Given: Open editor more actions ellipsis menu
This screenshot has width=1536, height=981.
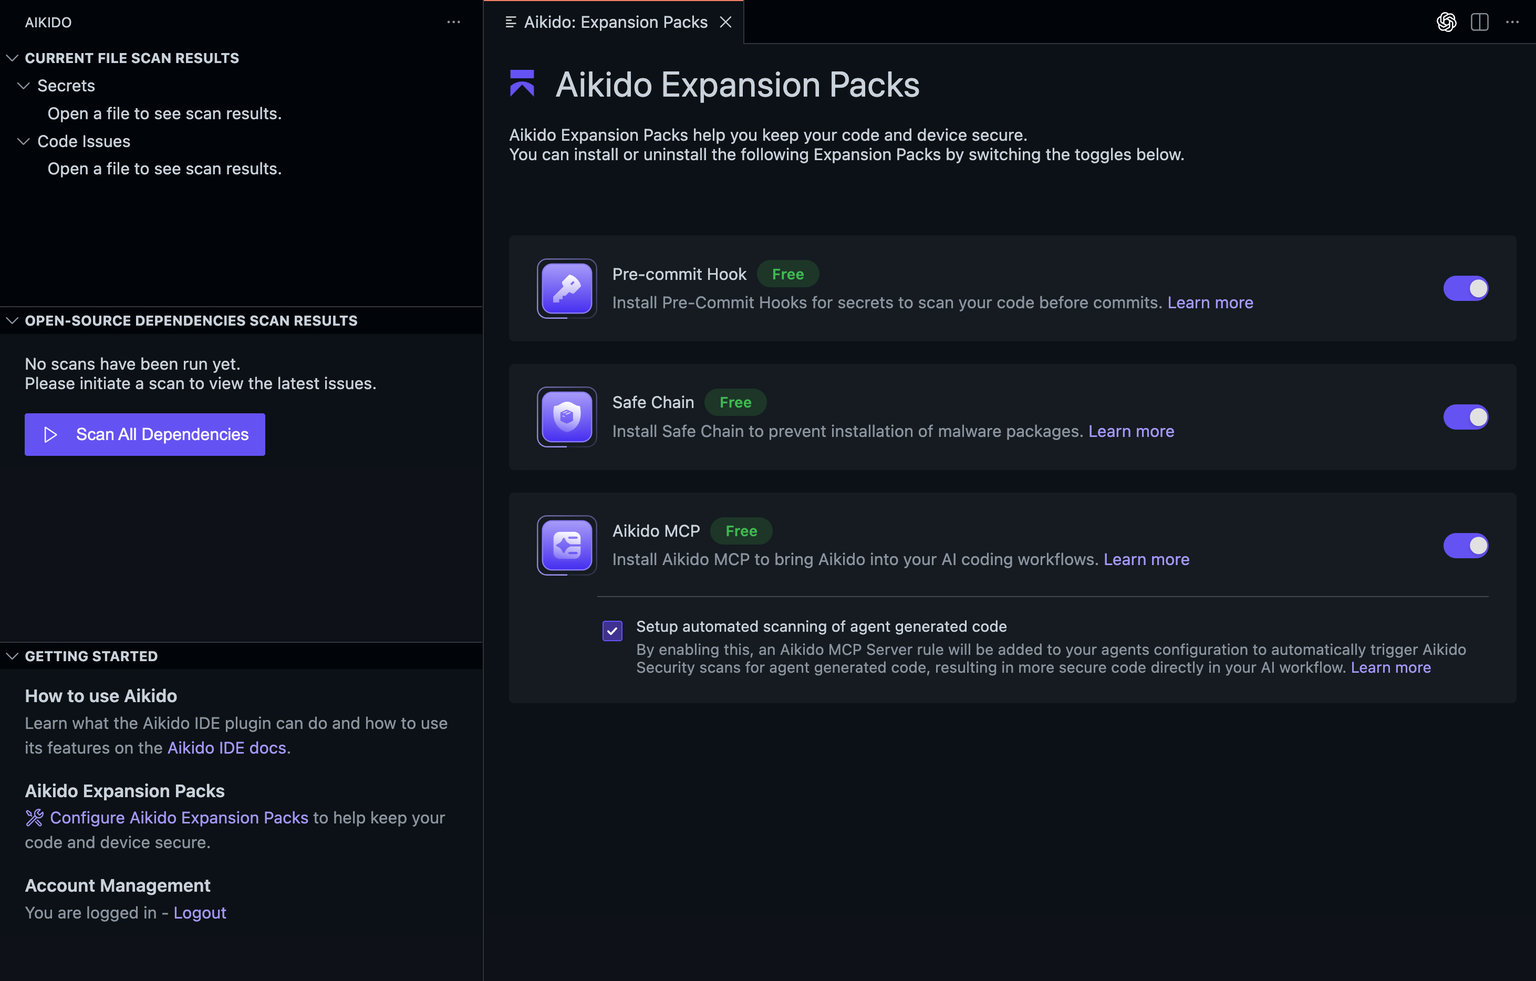Looking at the screenshot, I should coord(1512,22).
